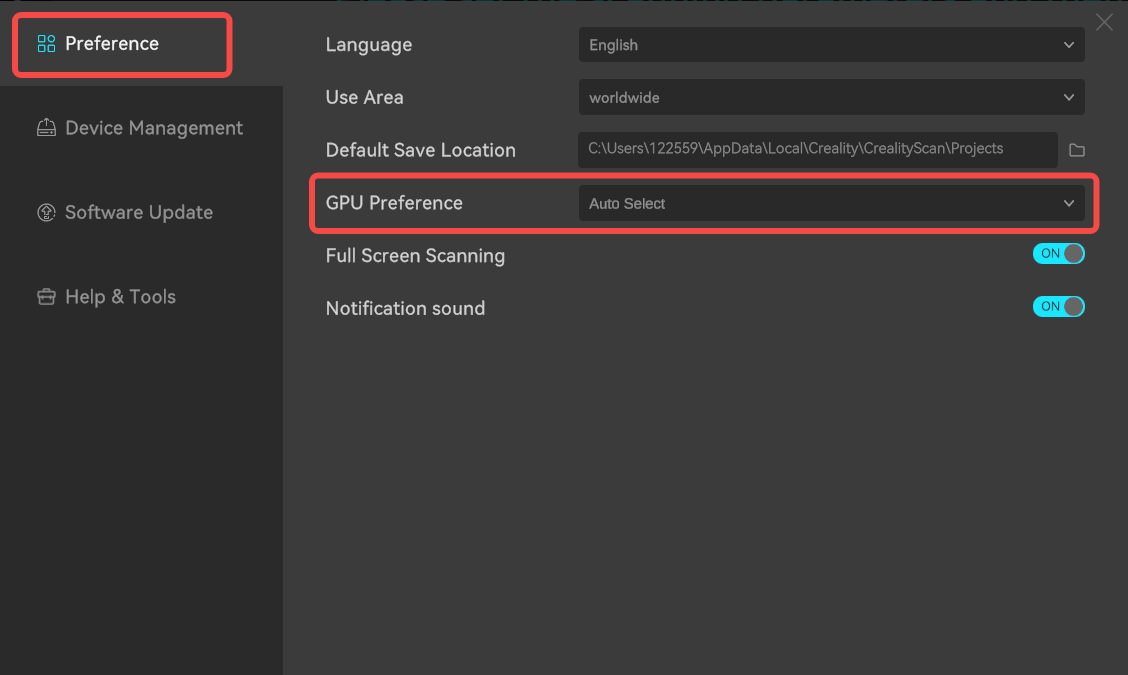This screenshot has height=675, width=1128.
Task: Open the Use Area dropdown
Action: (831, 97)
